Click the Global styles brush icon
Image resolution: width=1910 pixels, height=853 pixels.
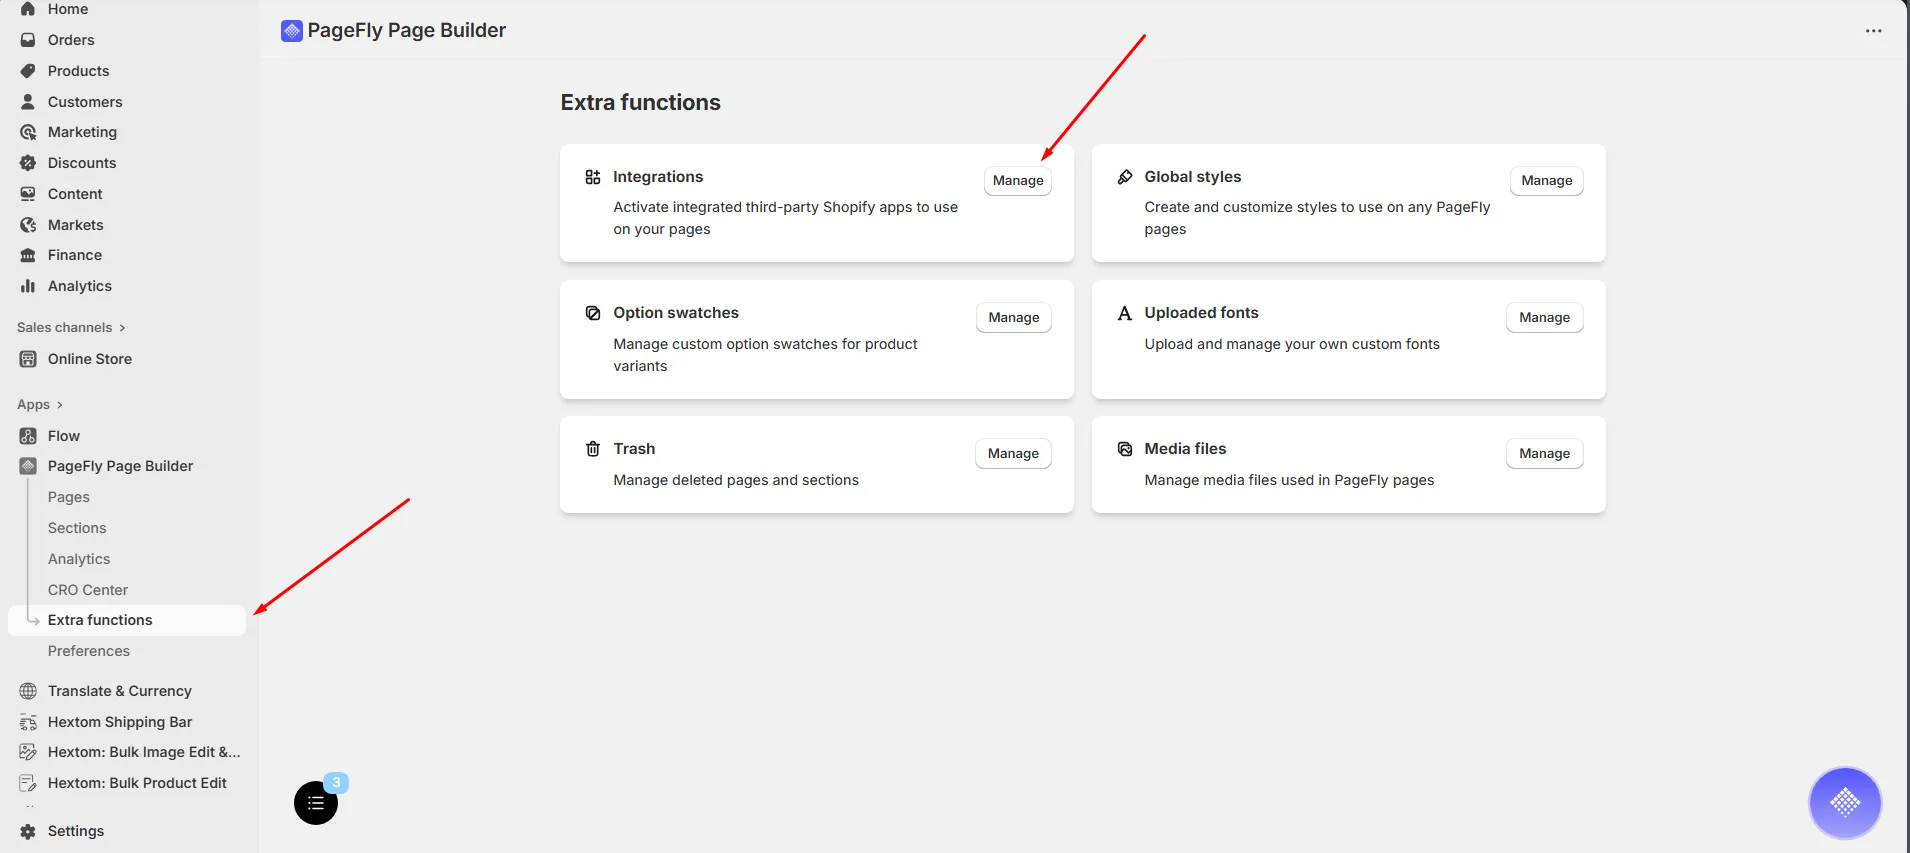1125,177
